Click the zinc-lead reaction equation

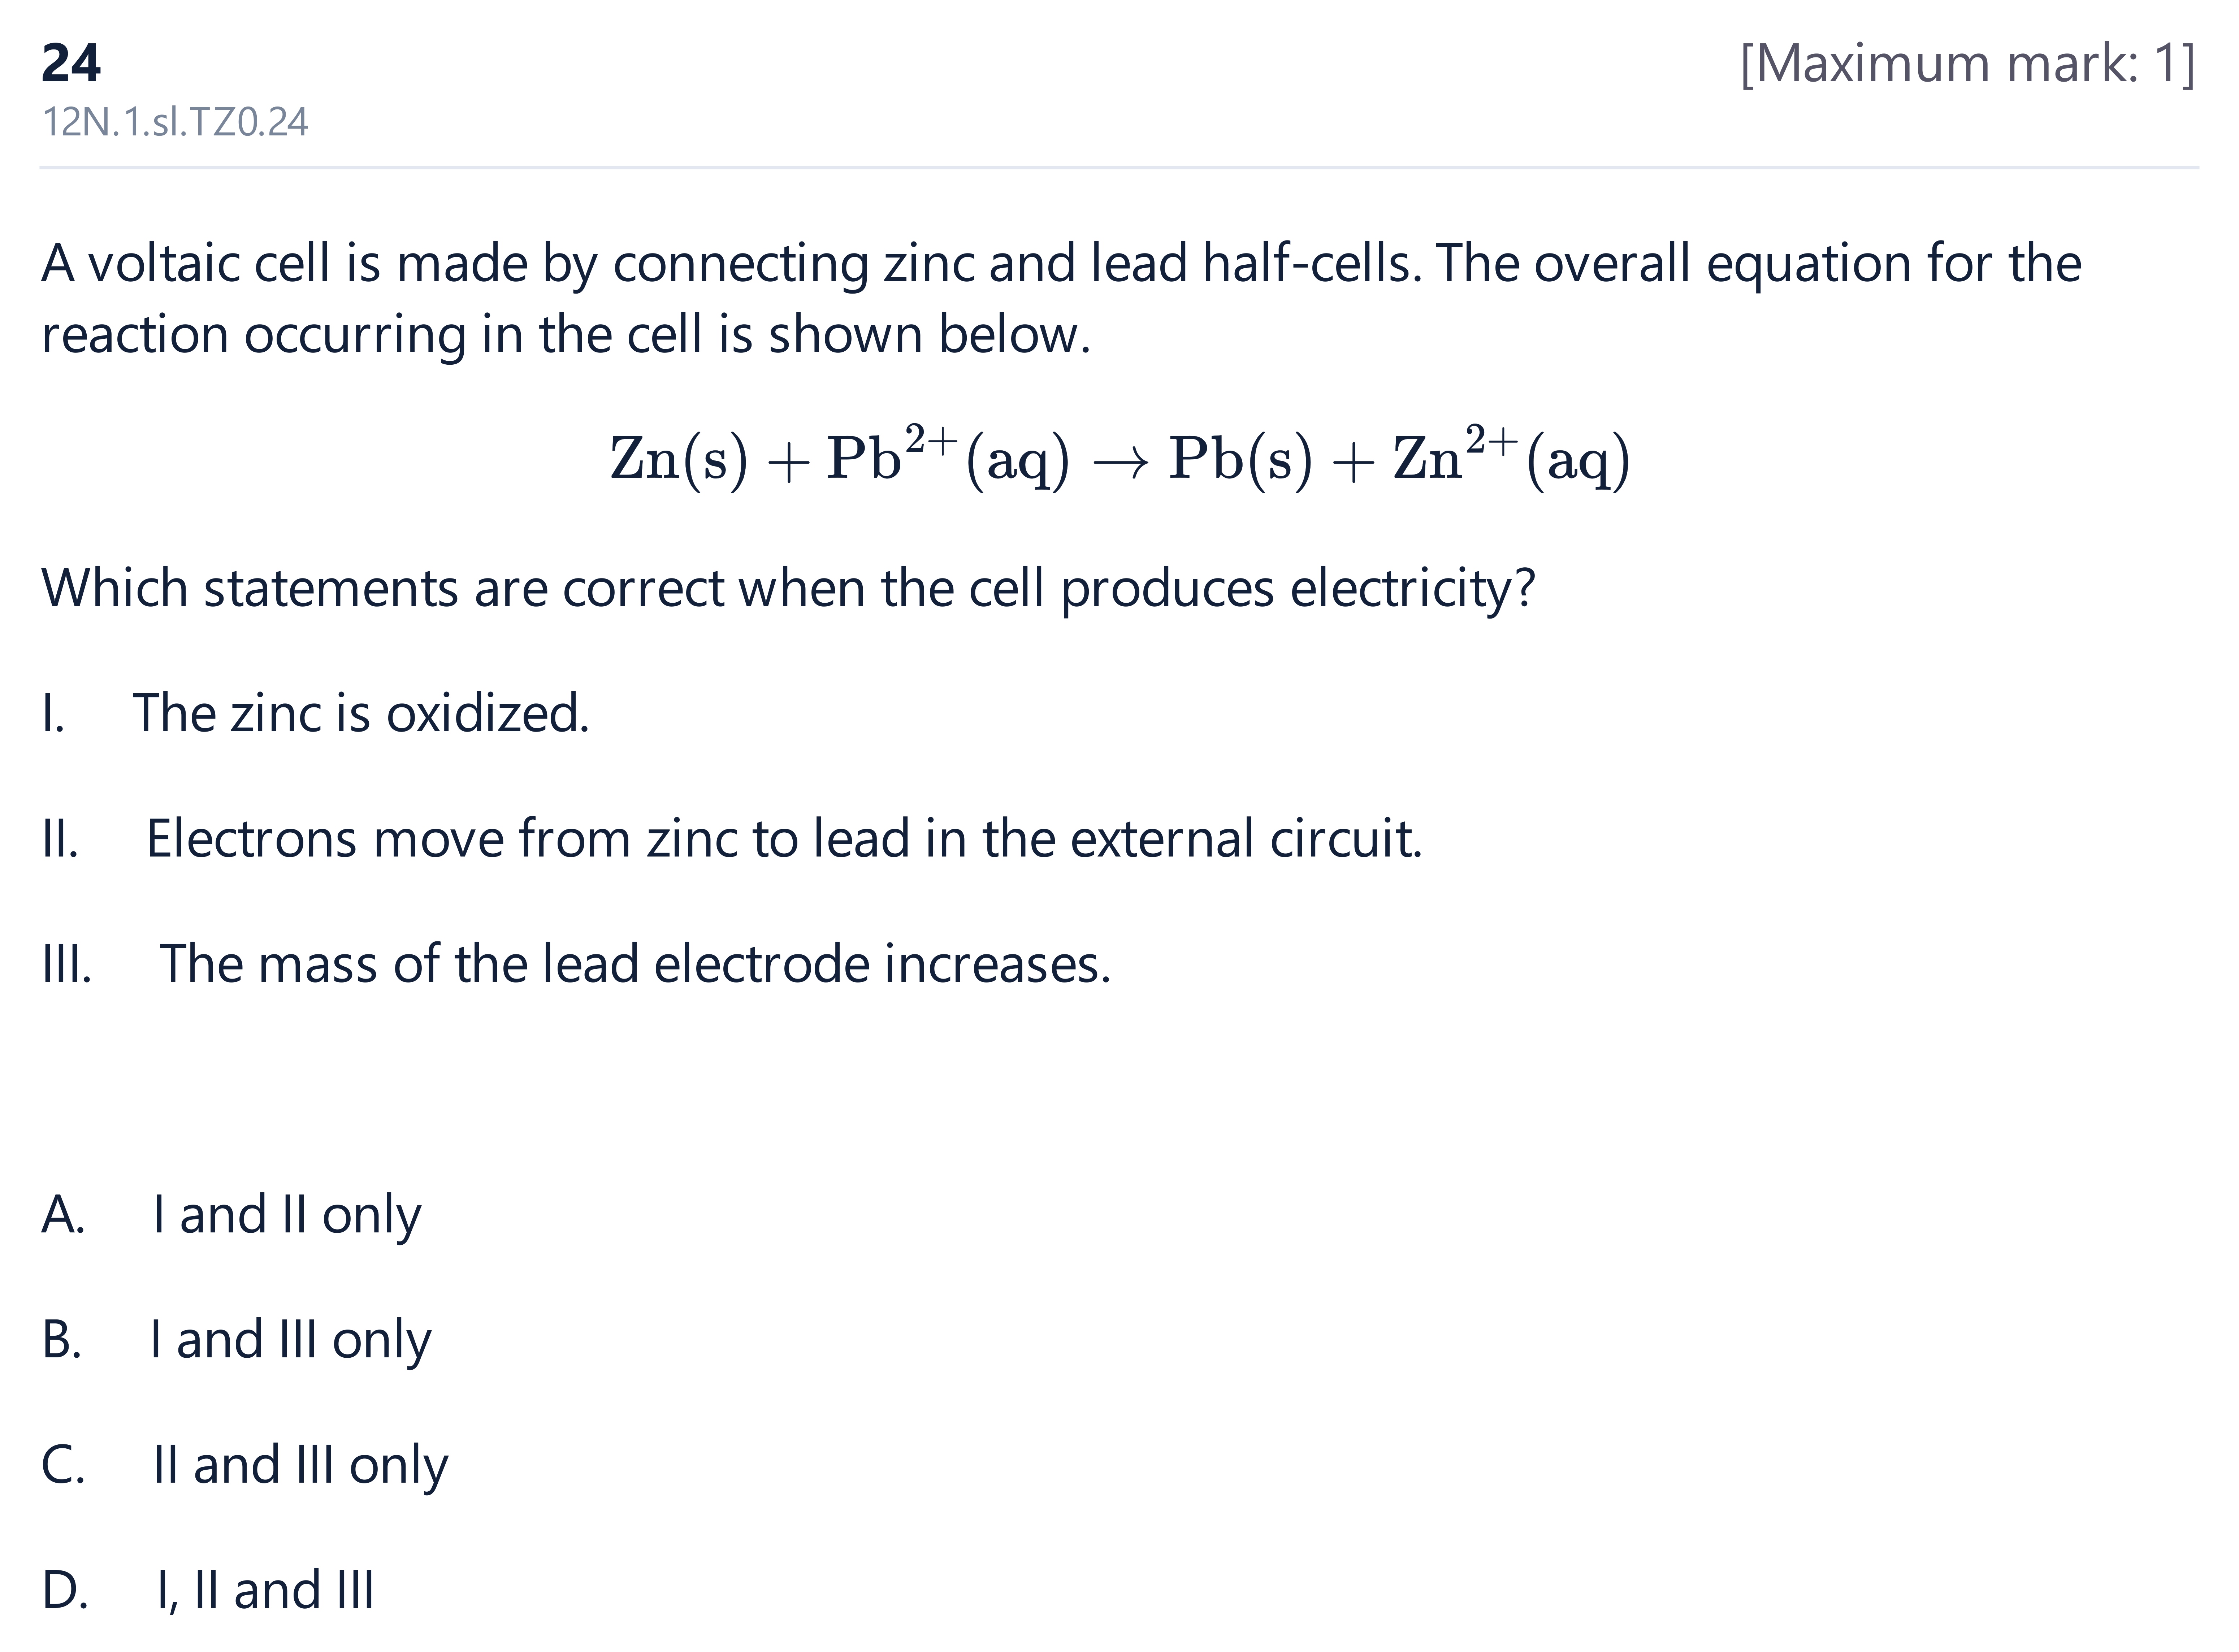[x=1120, y=458]
